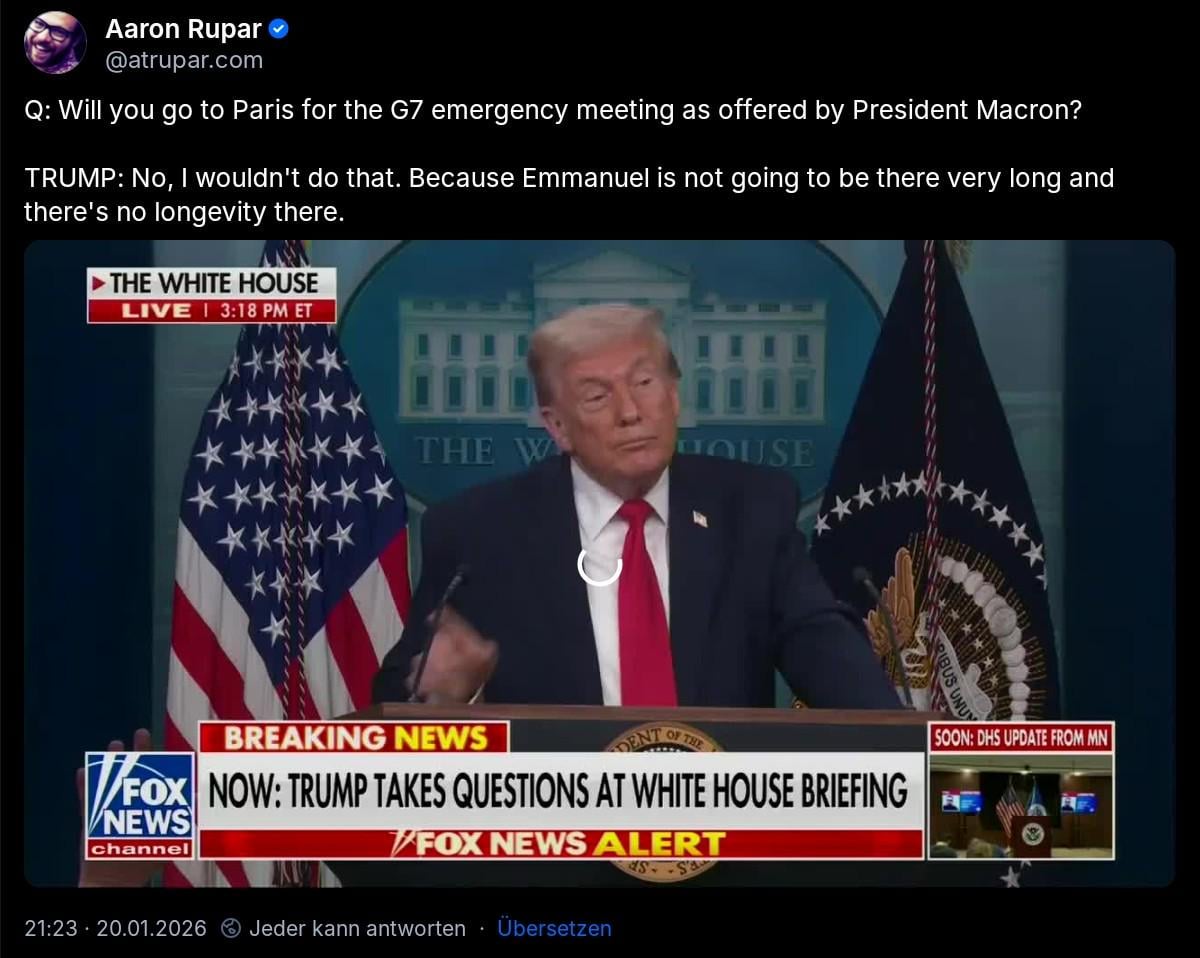Open Aaron Rupar's profile avatar
The width and height of the screenshot is (1200, 958).
[x=55, y=43]
